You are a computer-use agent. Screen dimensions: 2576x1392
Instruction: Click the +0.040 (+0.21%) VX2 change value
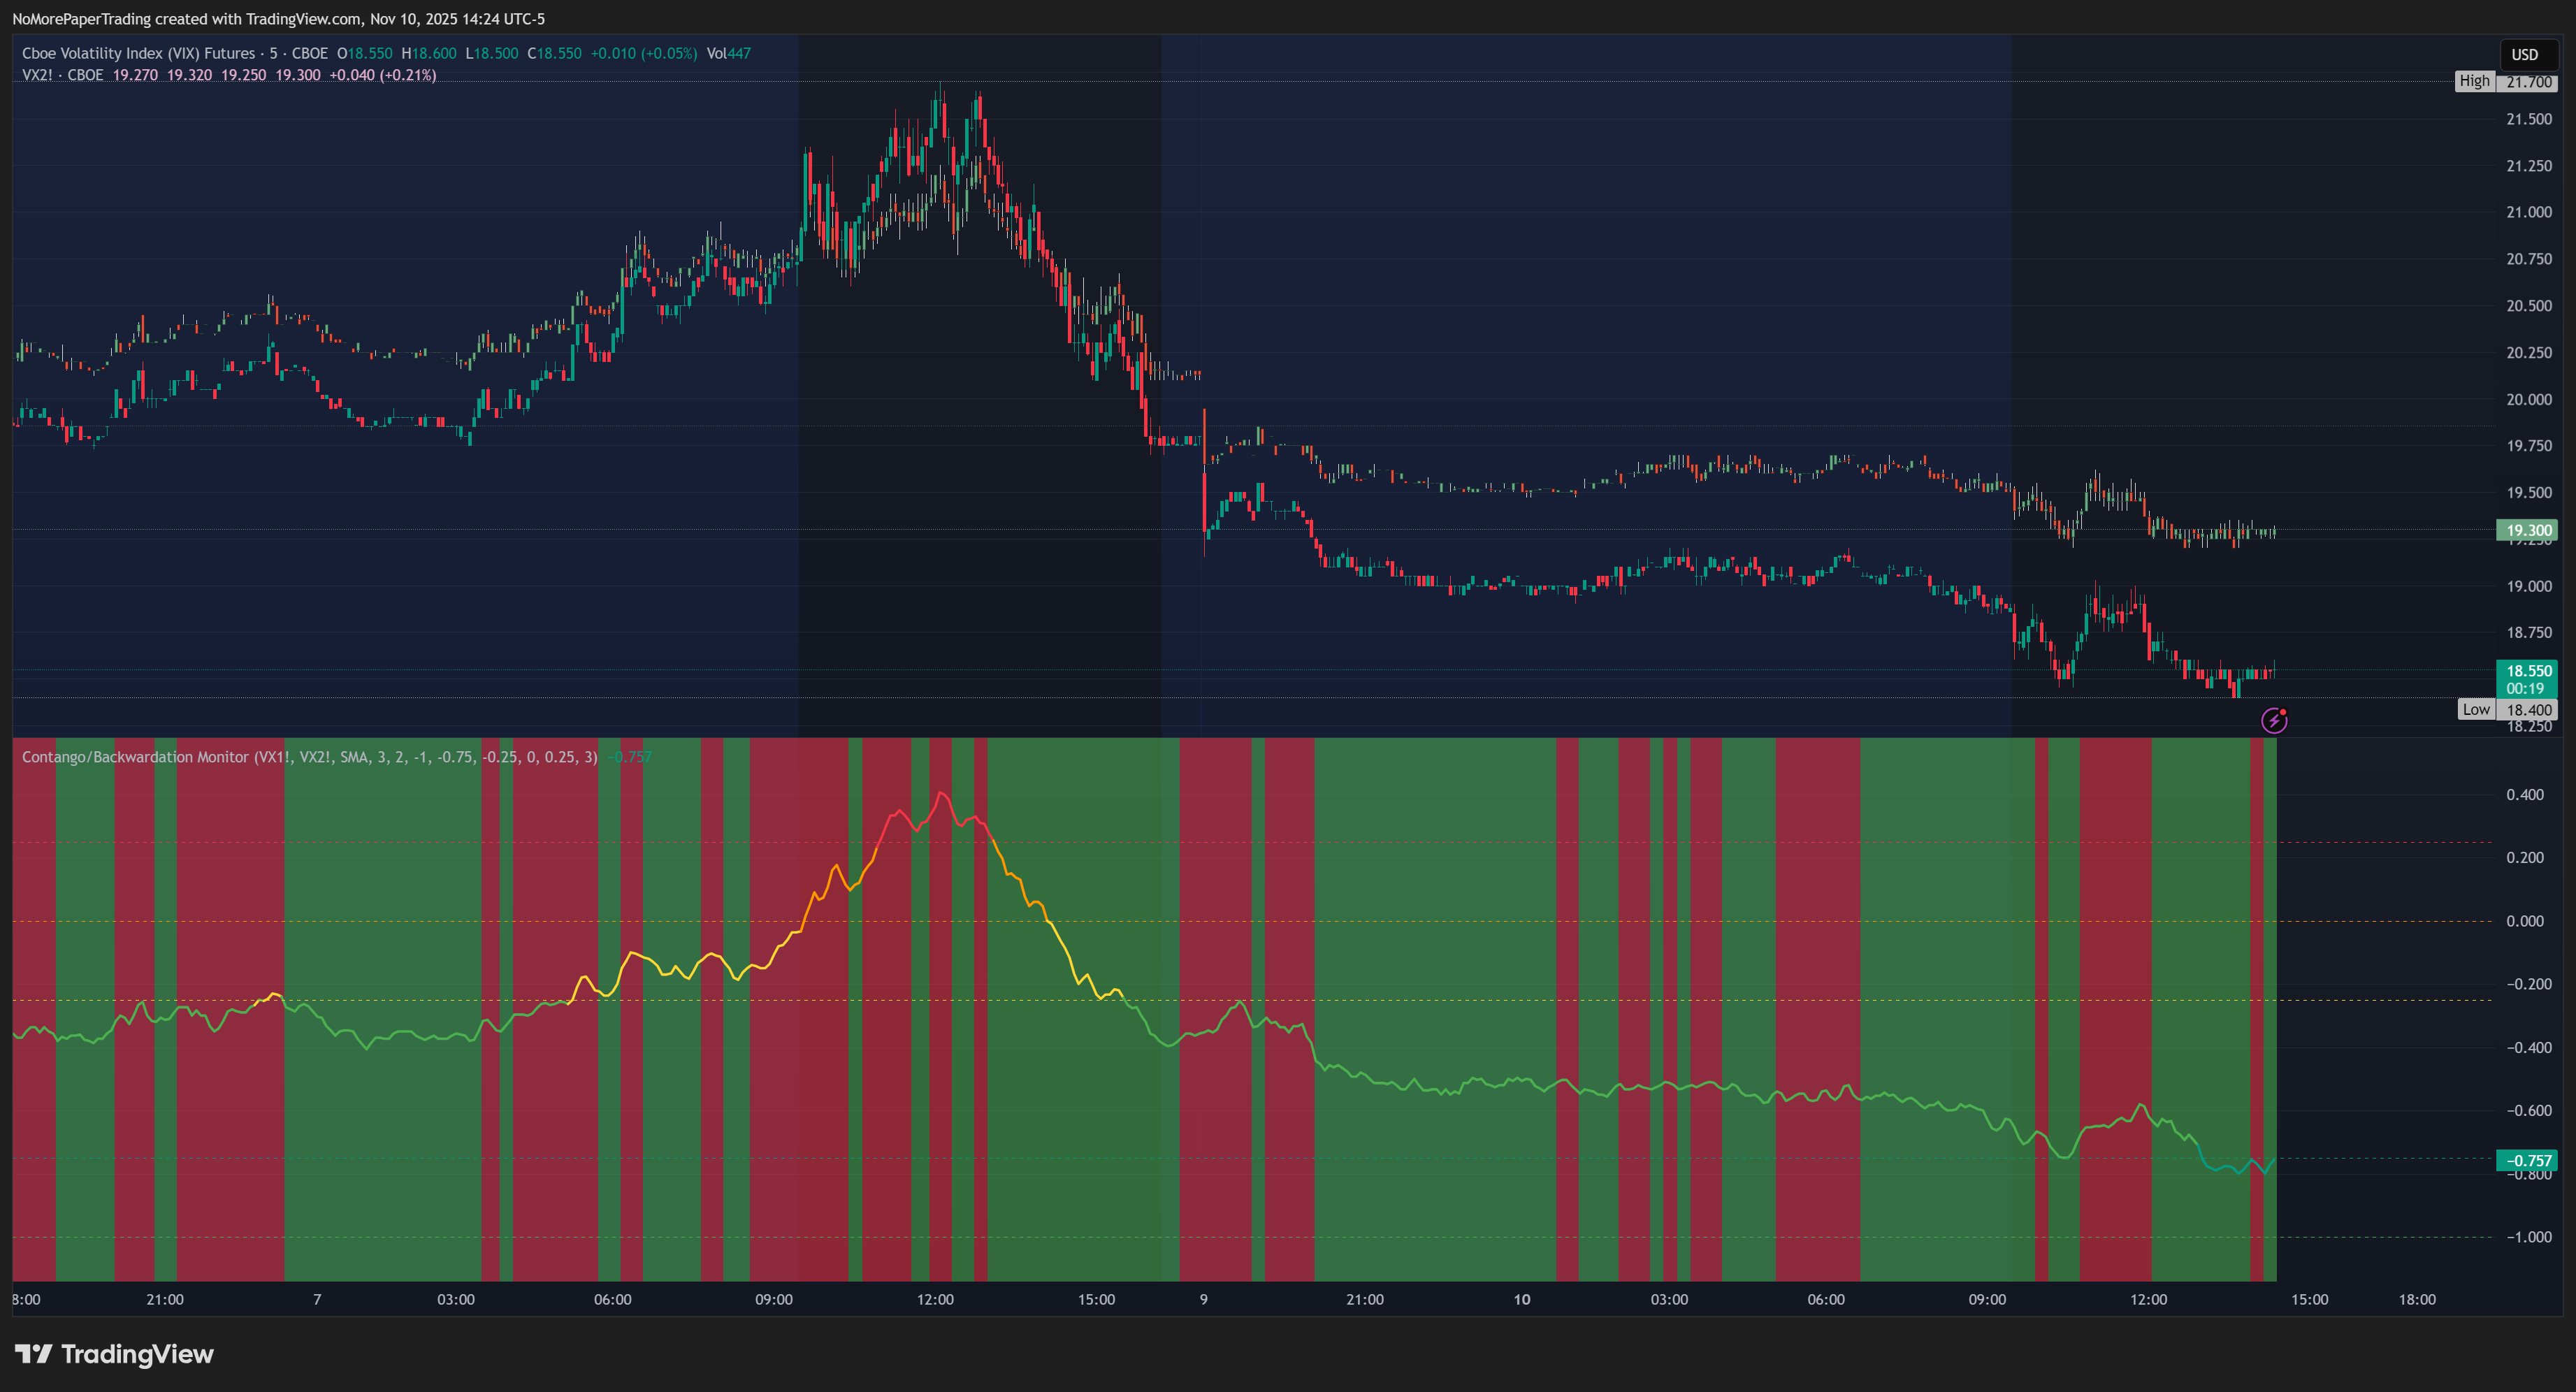click(x=383, y=75)
